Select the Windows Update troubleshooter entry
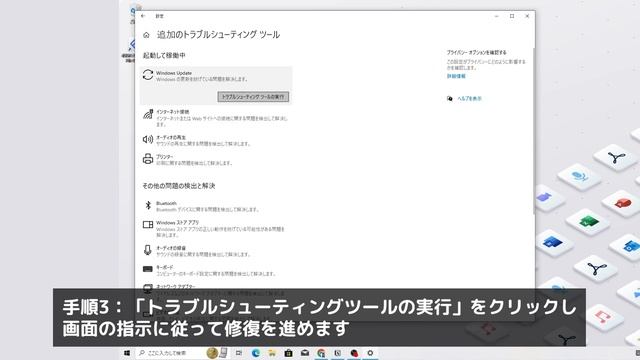640x360 pixels. point(216,86)
